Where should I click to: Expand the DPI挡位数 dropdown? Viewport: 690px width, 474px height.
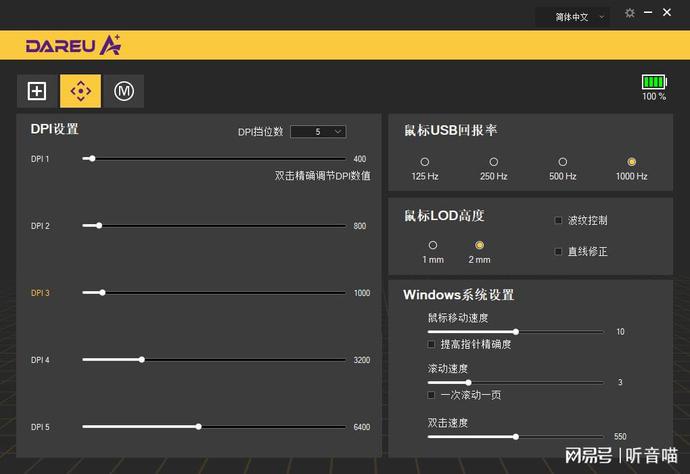[x=318, y=131]
